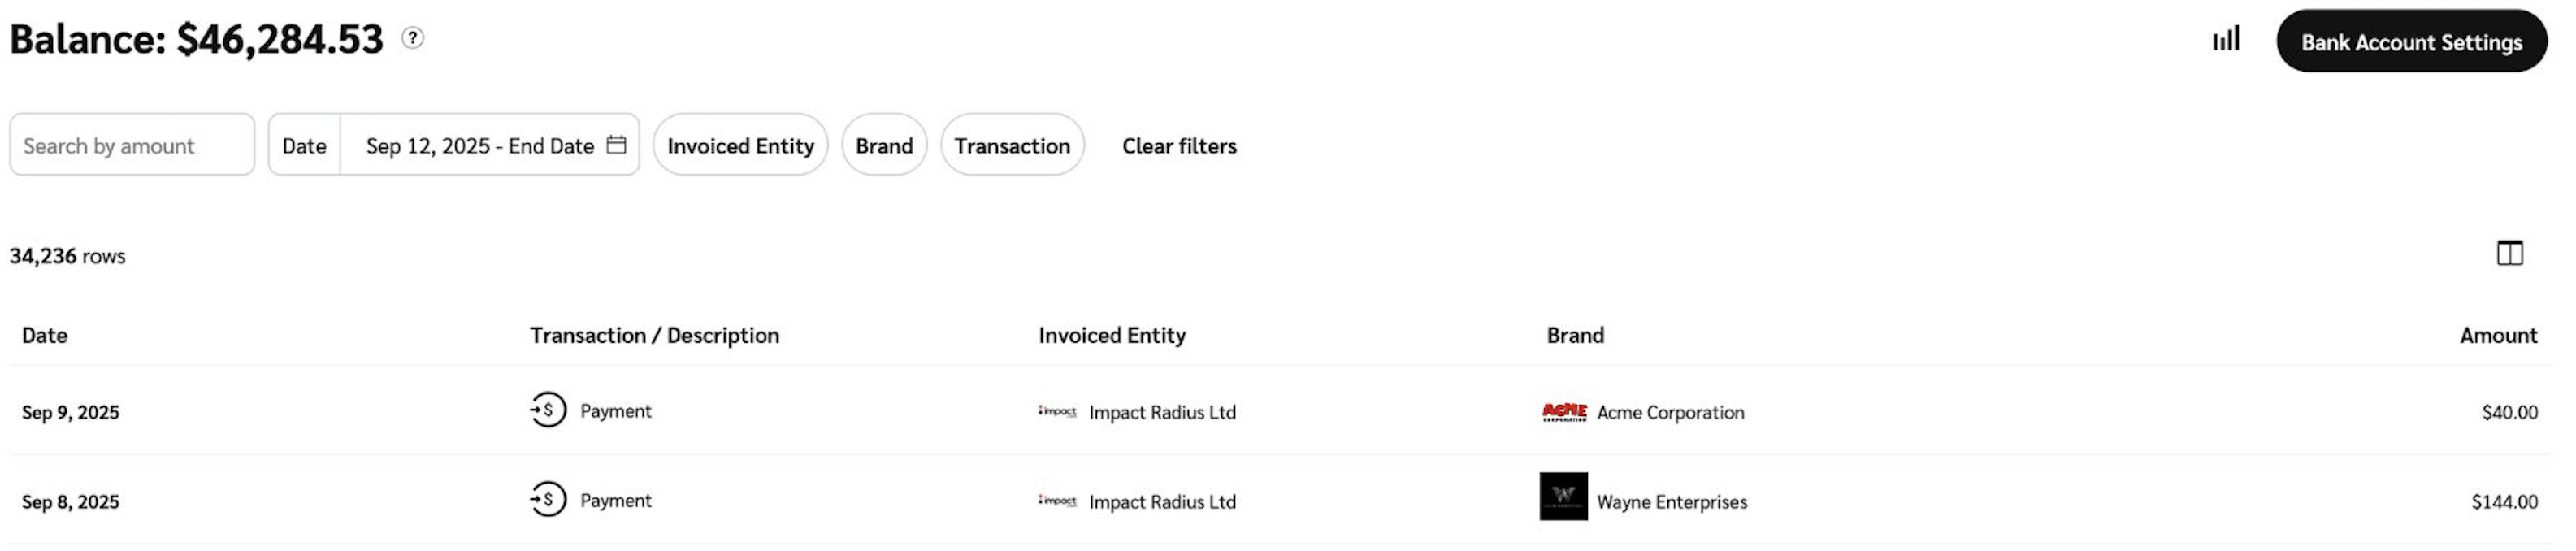Click the column layout icon
The image size is (2576, 551).
point(2509,254)
